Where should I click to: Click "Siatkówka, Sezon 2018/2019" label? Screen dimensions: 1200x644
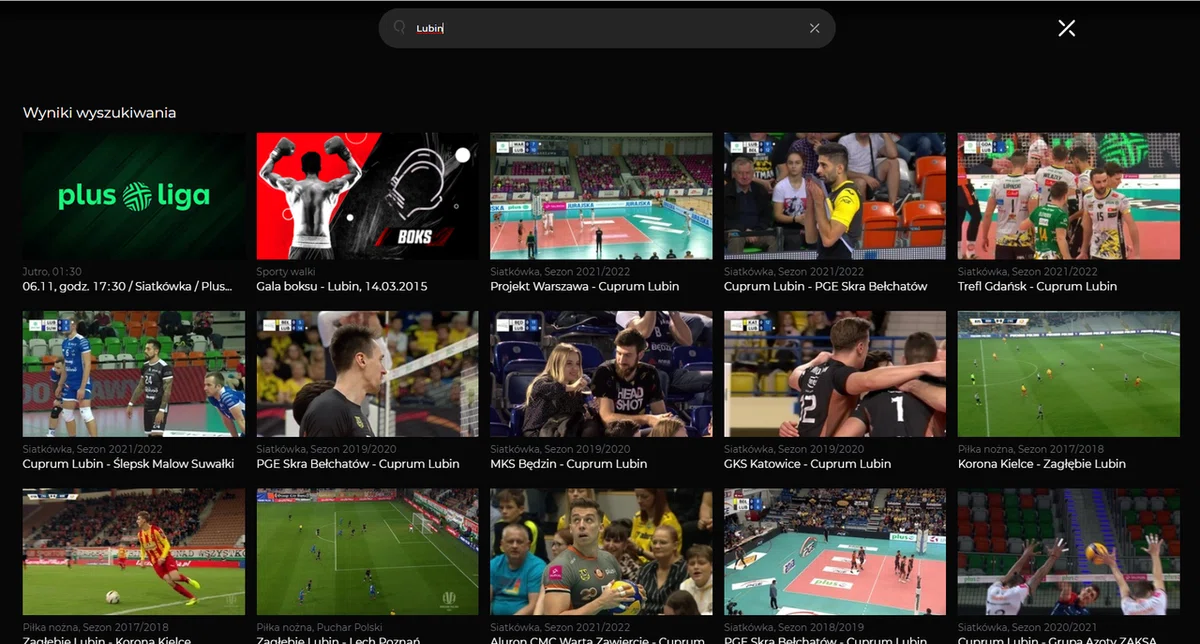(x=794, y=627)
